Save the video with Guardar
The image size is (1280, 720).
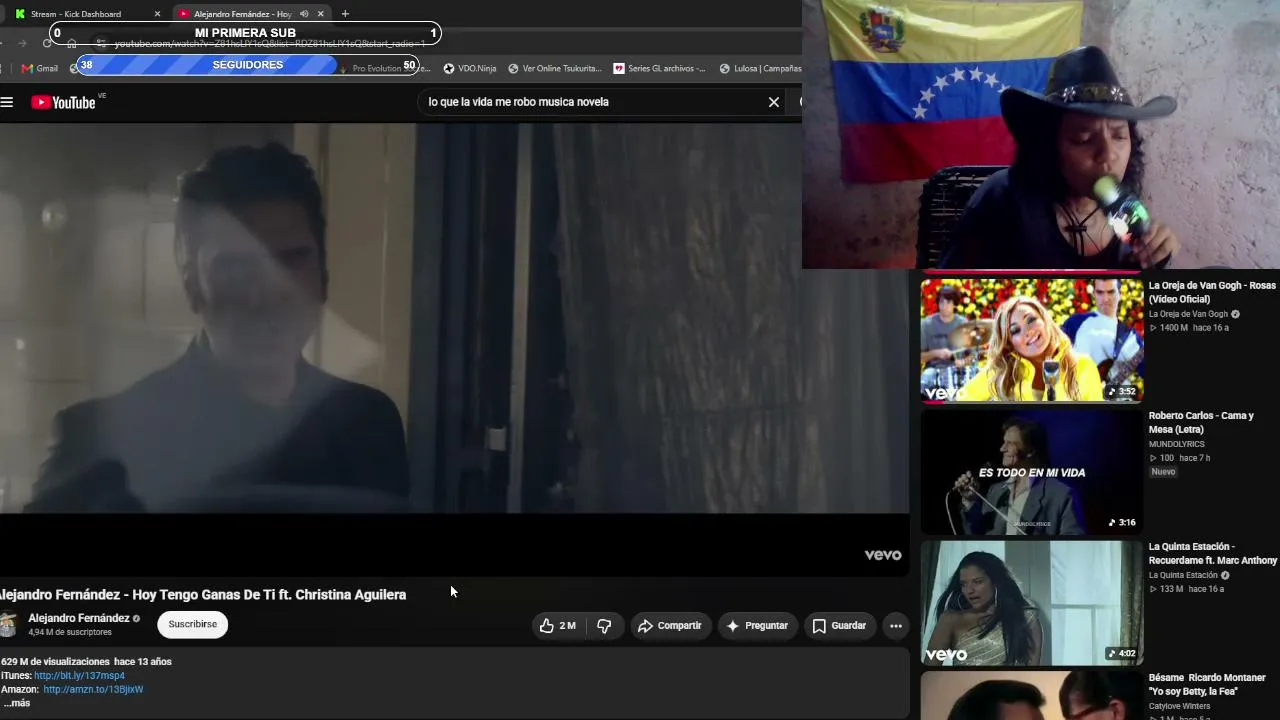point(839,626)
